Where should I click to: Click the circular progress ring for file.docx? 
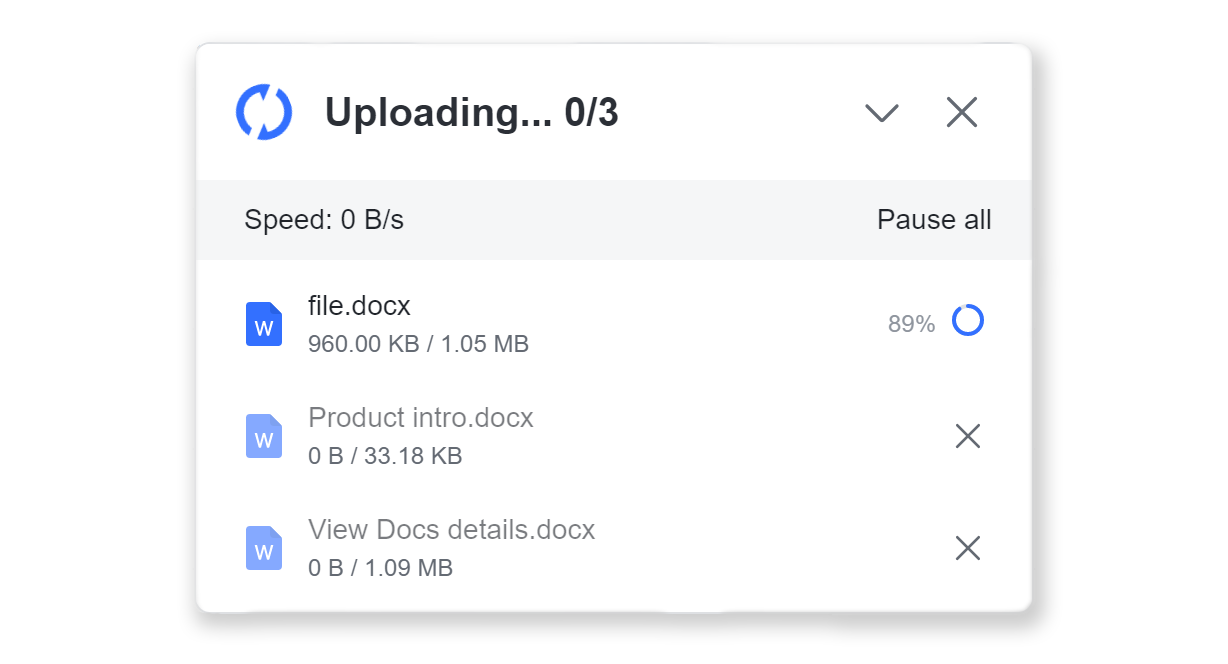click(967, 321)
